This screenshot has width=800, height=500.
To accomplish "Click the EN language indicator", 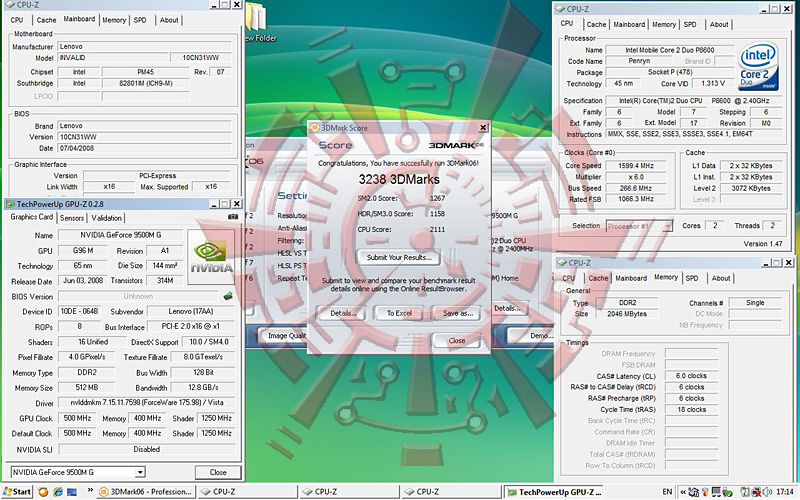I will (667, 492).
